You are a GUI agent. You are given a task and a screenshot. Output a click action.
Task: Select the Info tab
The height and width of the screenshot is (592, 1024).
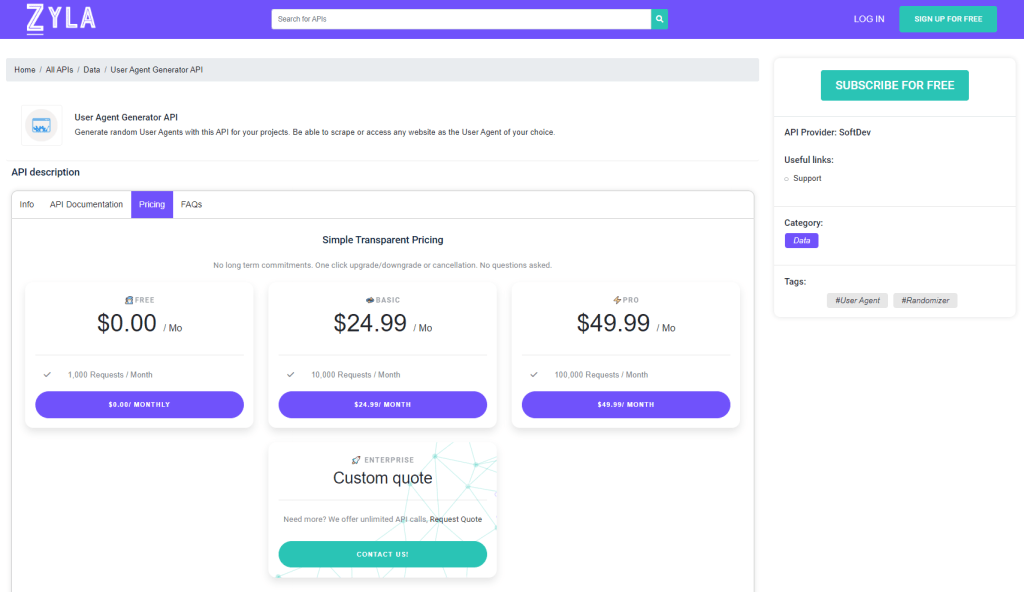coord(27,205)
